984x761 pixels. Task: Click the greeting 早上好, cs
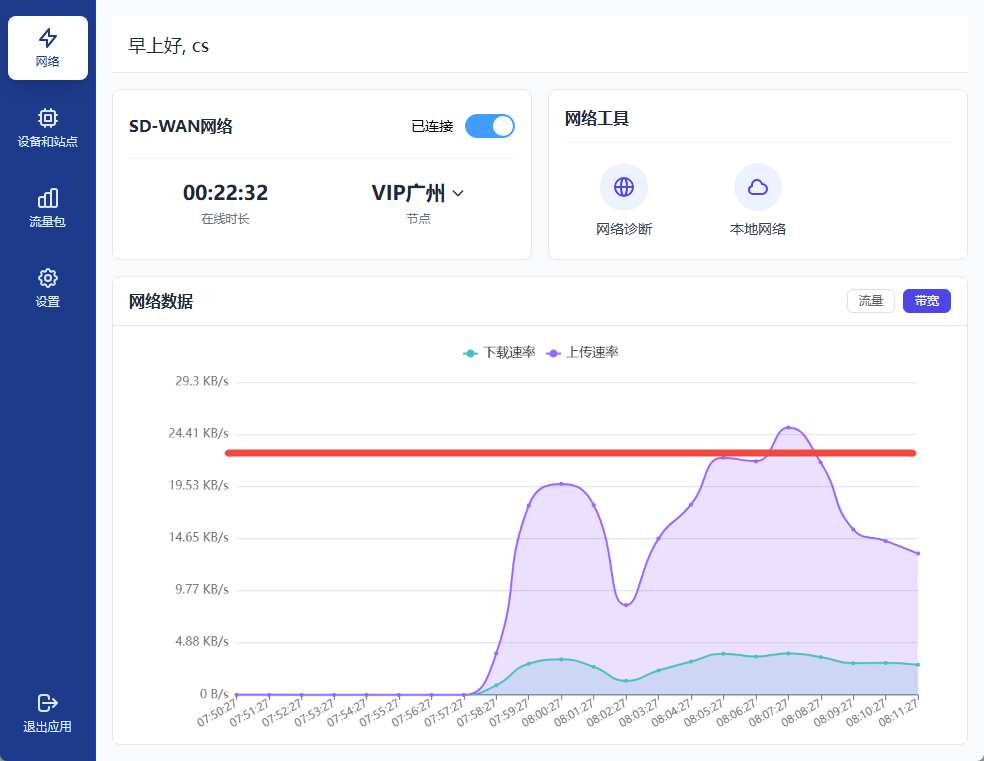168,46
